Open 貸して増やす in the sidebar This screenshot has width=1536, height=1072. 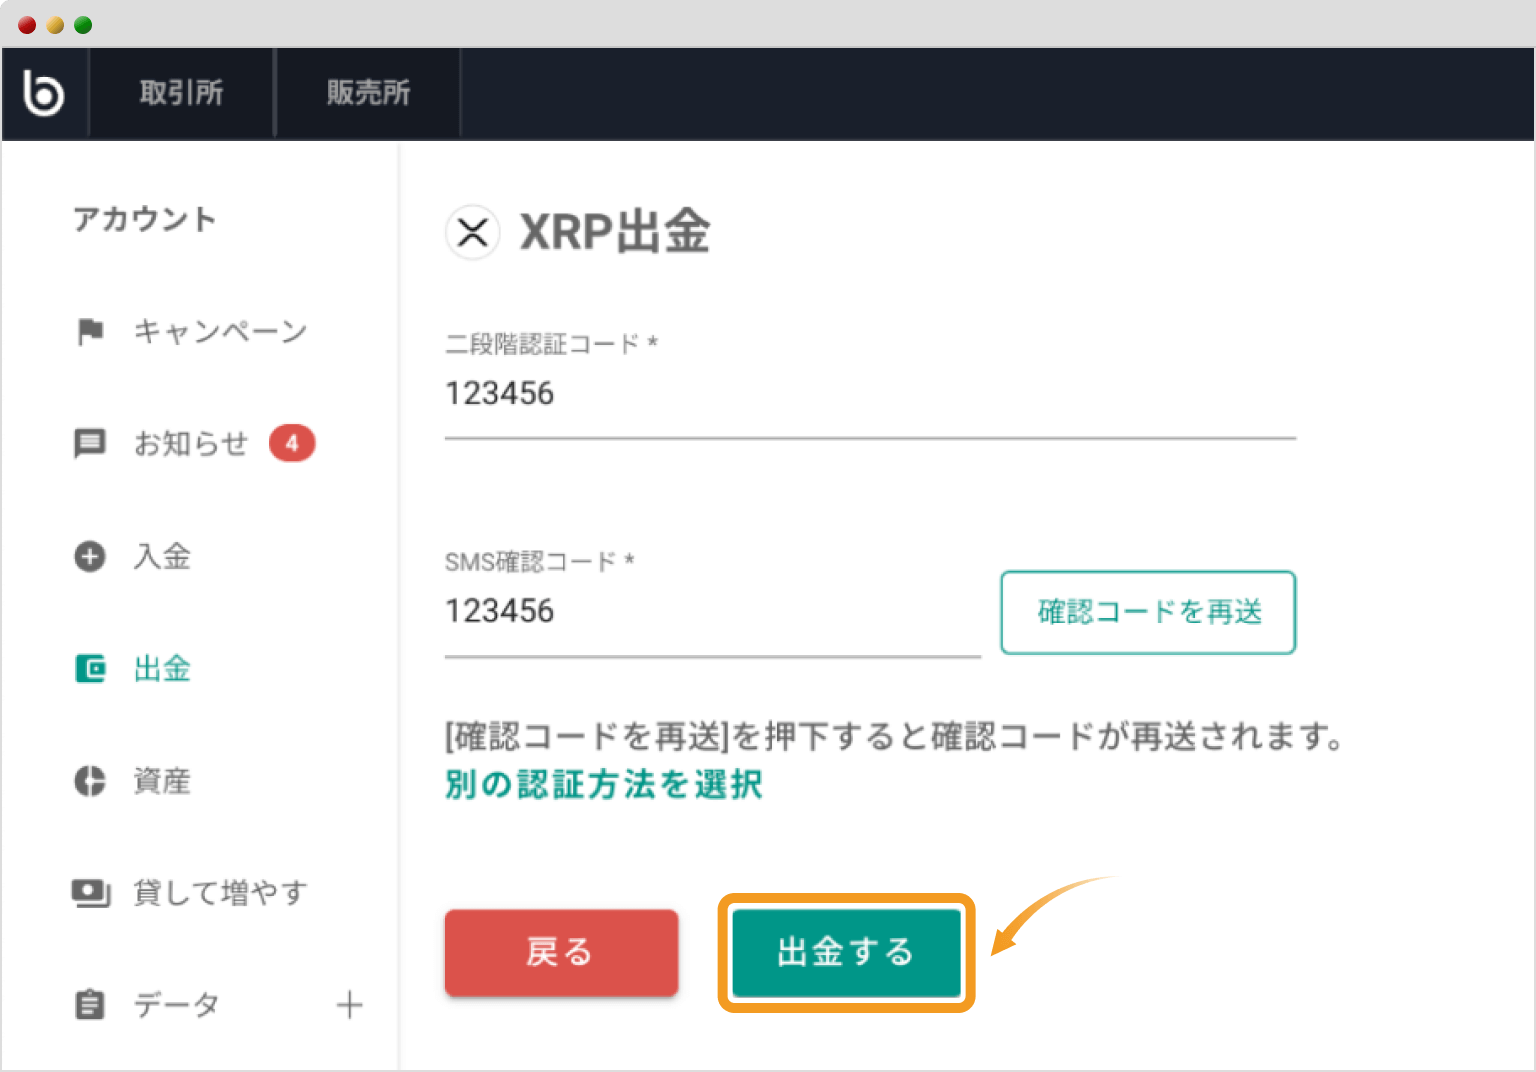click(220, 893)
